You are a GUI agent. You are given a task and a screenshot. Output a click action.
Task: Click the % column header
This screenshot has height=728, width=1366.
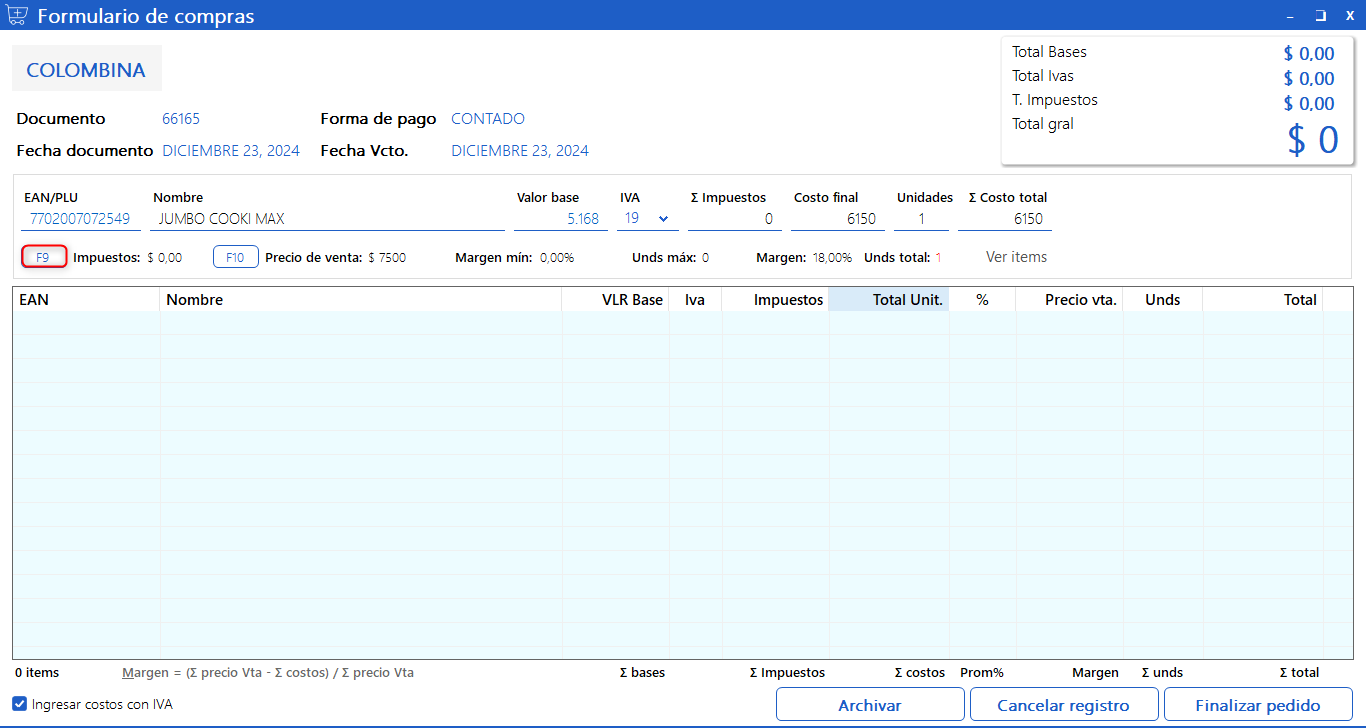(x=982, y=299)
